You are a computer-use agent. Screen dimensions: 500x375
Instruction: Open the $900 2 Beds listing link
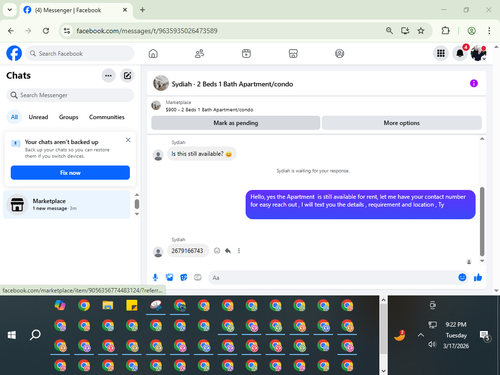pos(209,110)
